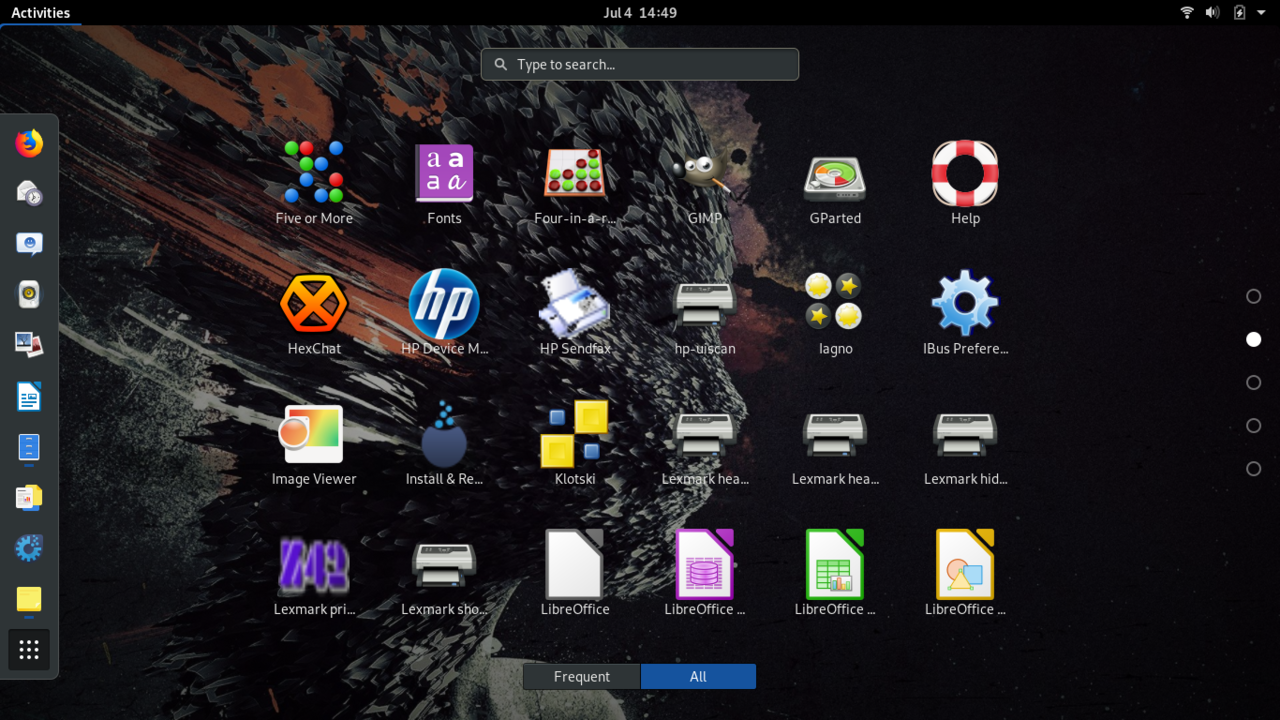Open the hp-uiscan scanner app
The image size is (1280, 720).
705,313
